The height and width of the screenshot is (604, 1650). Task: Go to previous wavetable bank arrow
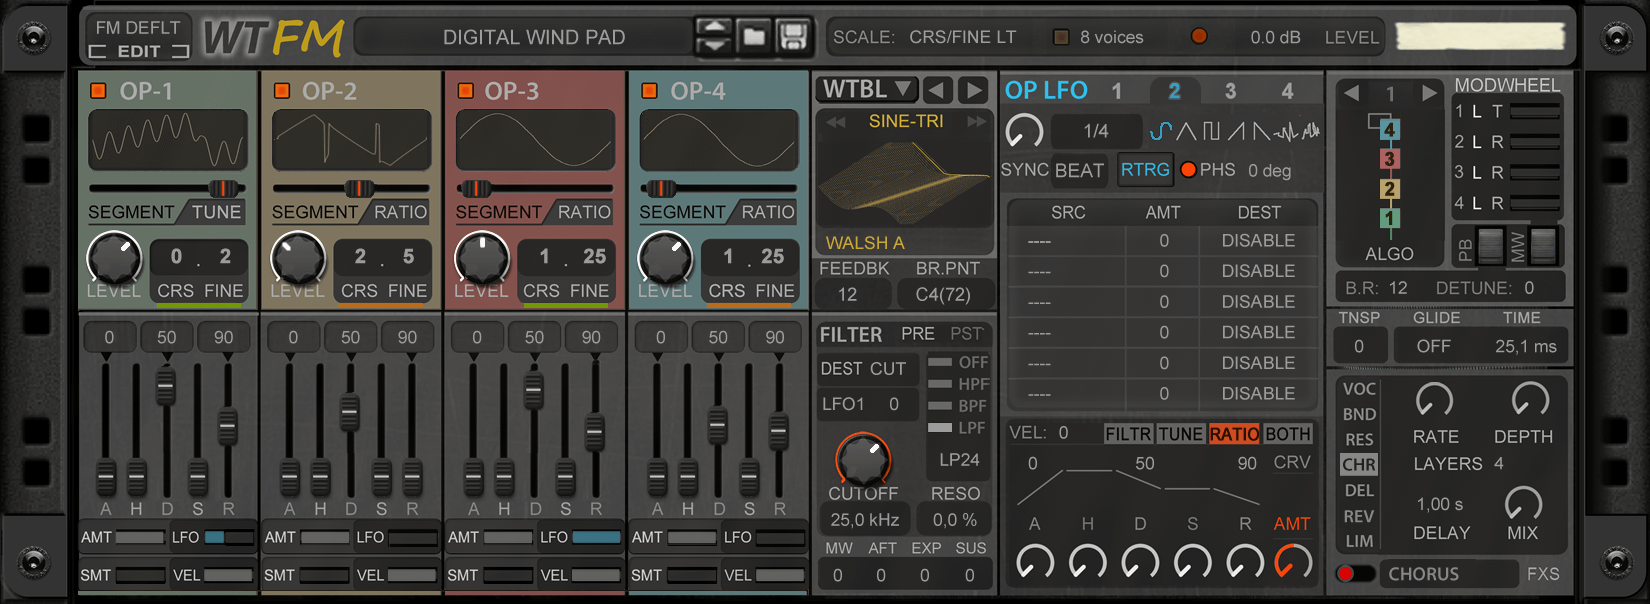tap(936, 90)
